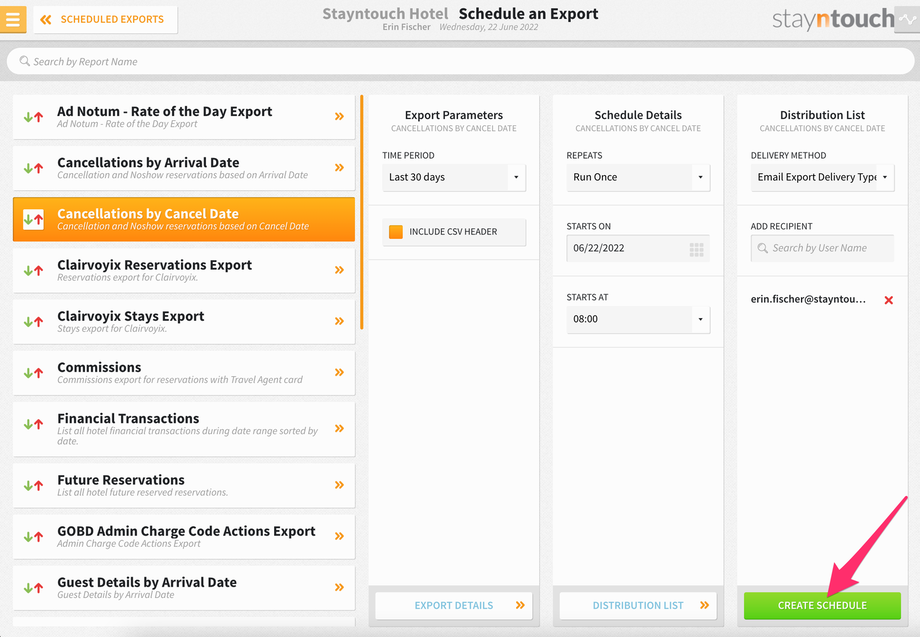Open Time Period dropdown showing Last 30 days

tap(454, 177)
